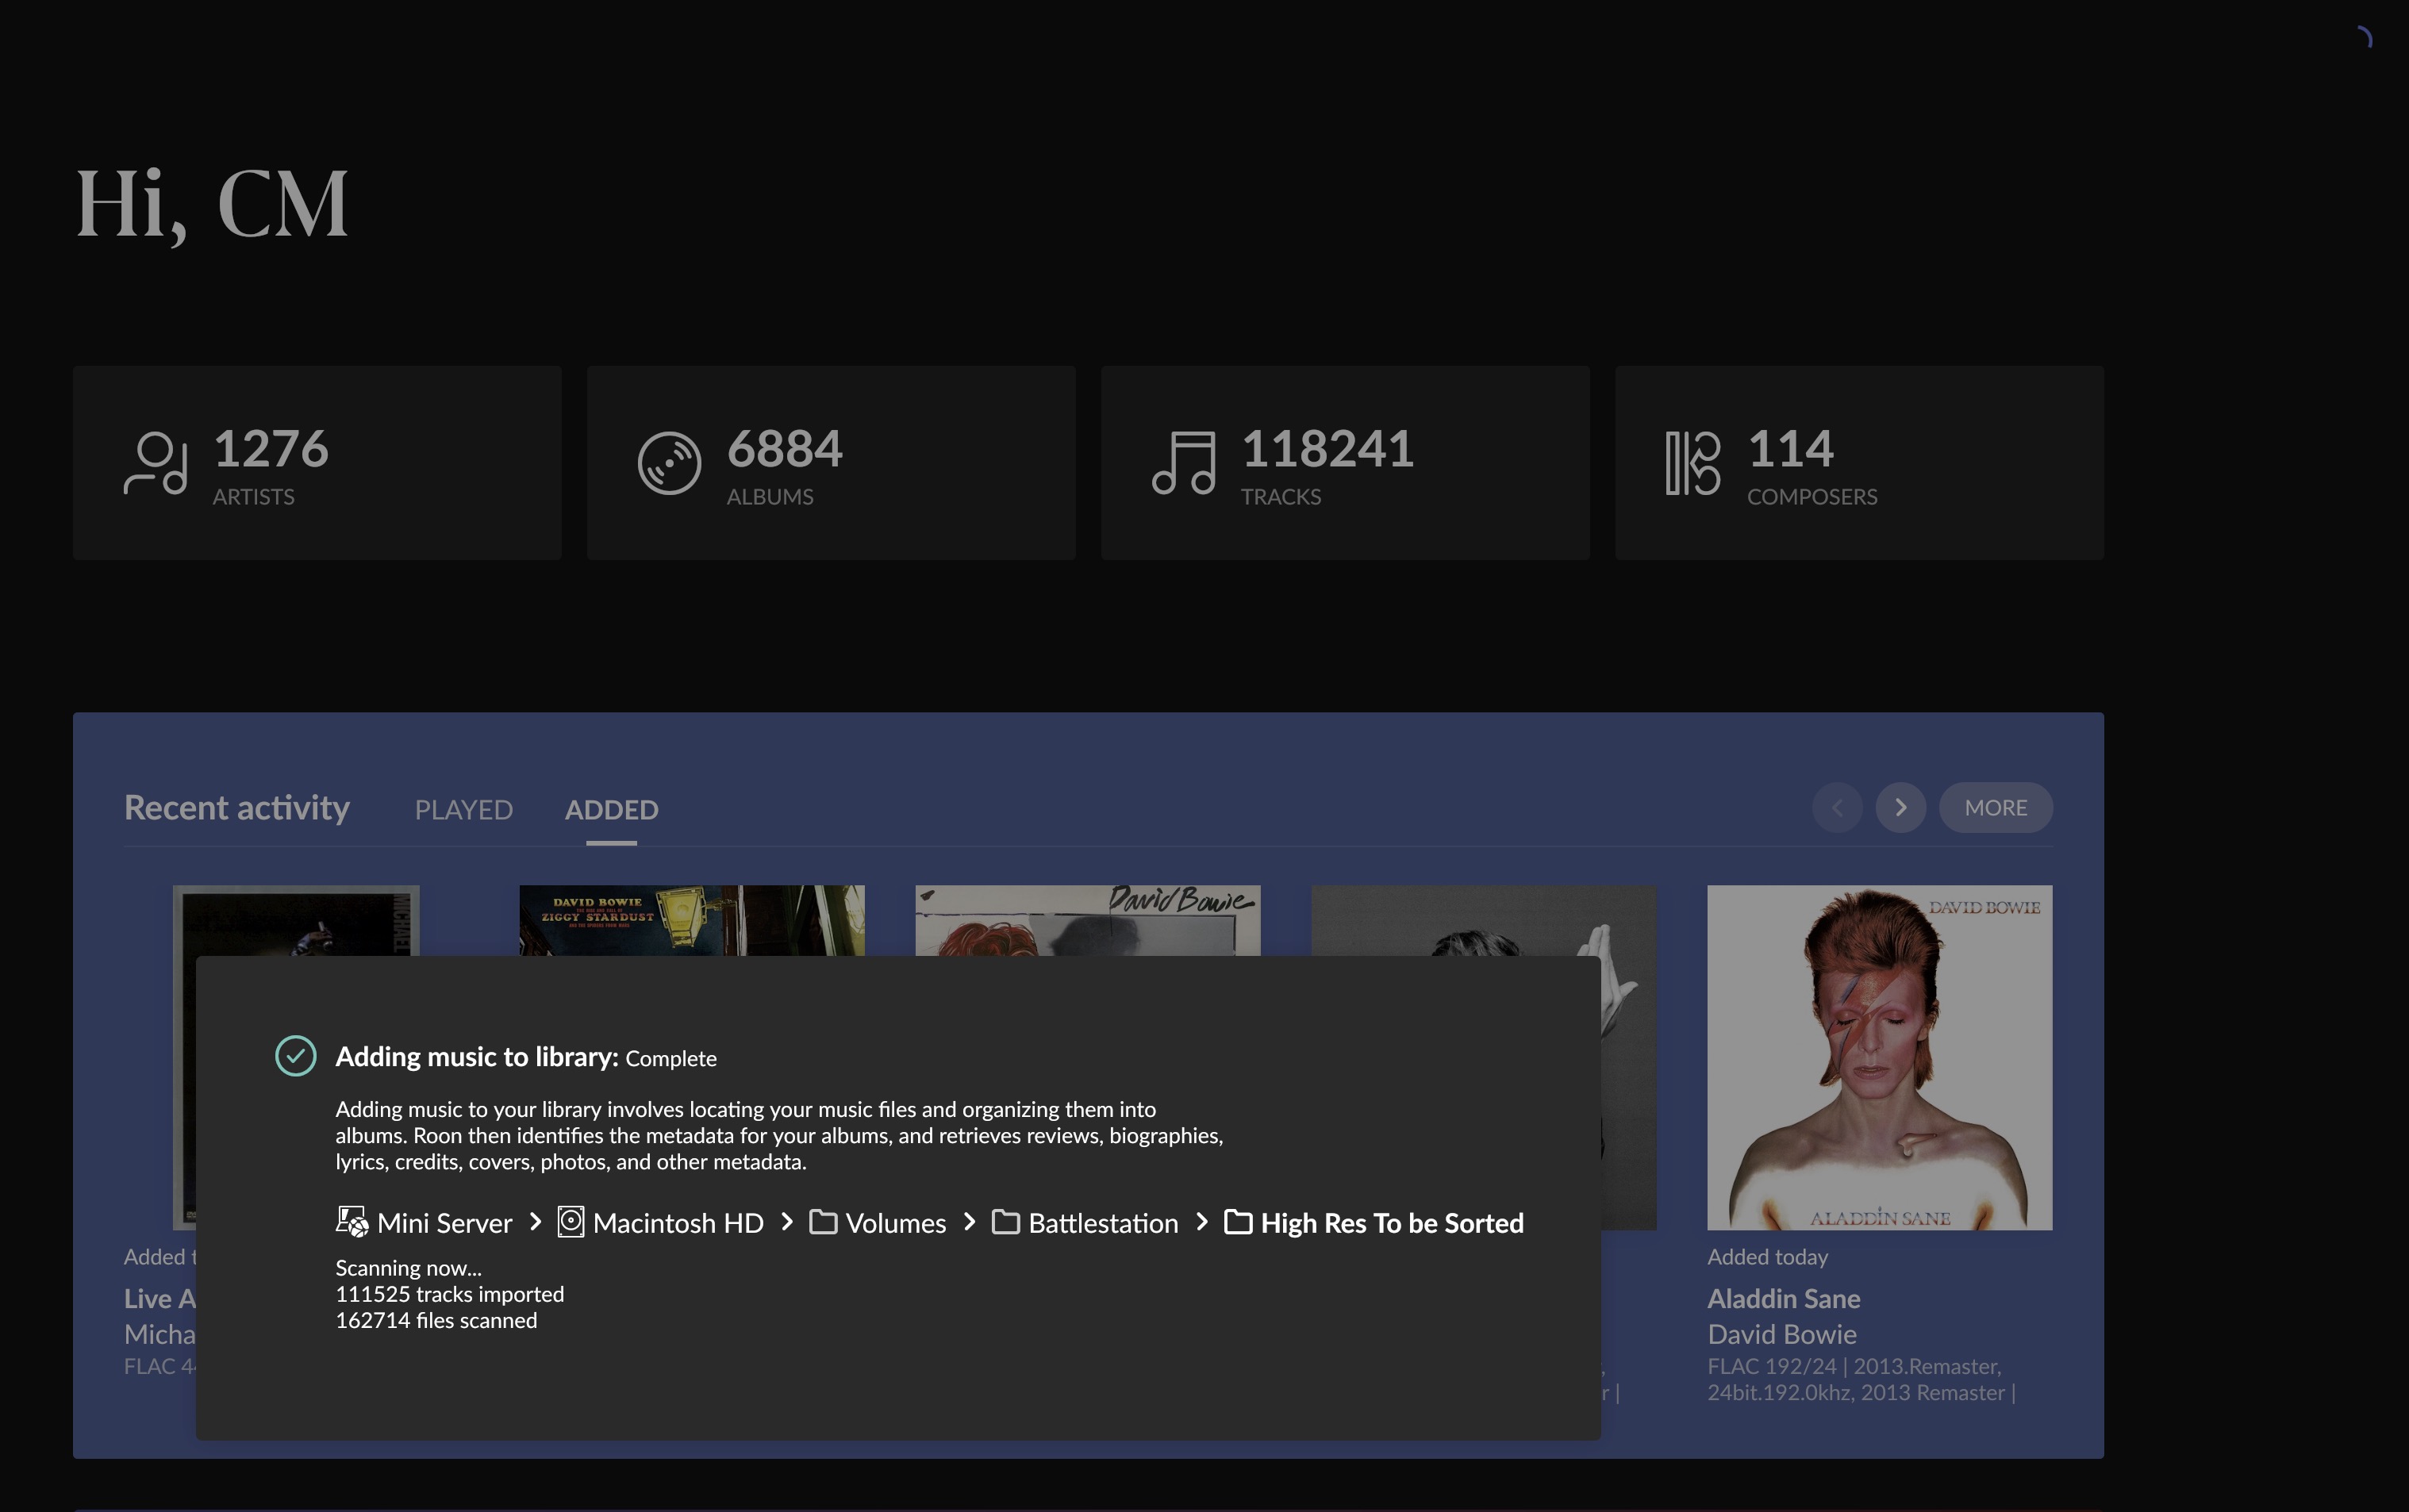Click the 111525 tracks imported text
The width and height of the screenshot is (2409, 1512).
[450, 1294]
